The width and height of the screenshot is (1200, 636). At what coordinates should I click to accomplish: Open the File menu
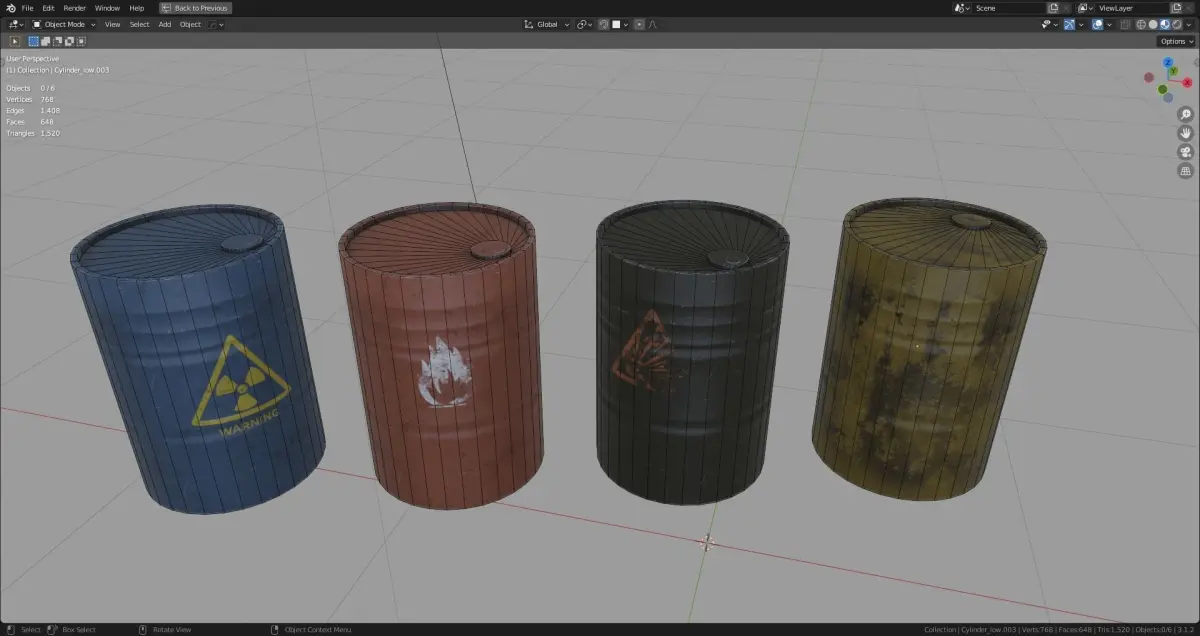point(27,8)
